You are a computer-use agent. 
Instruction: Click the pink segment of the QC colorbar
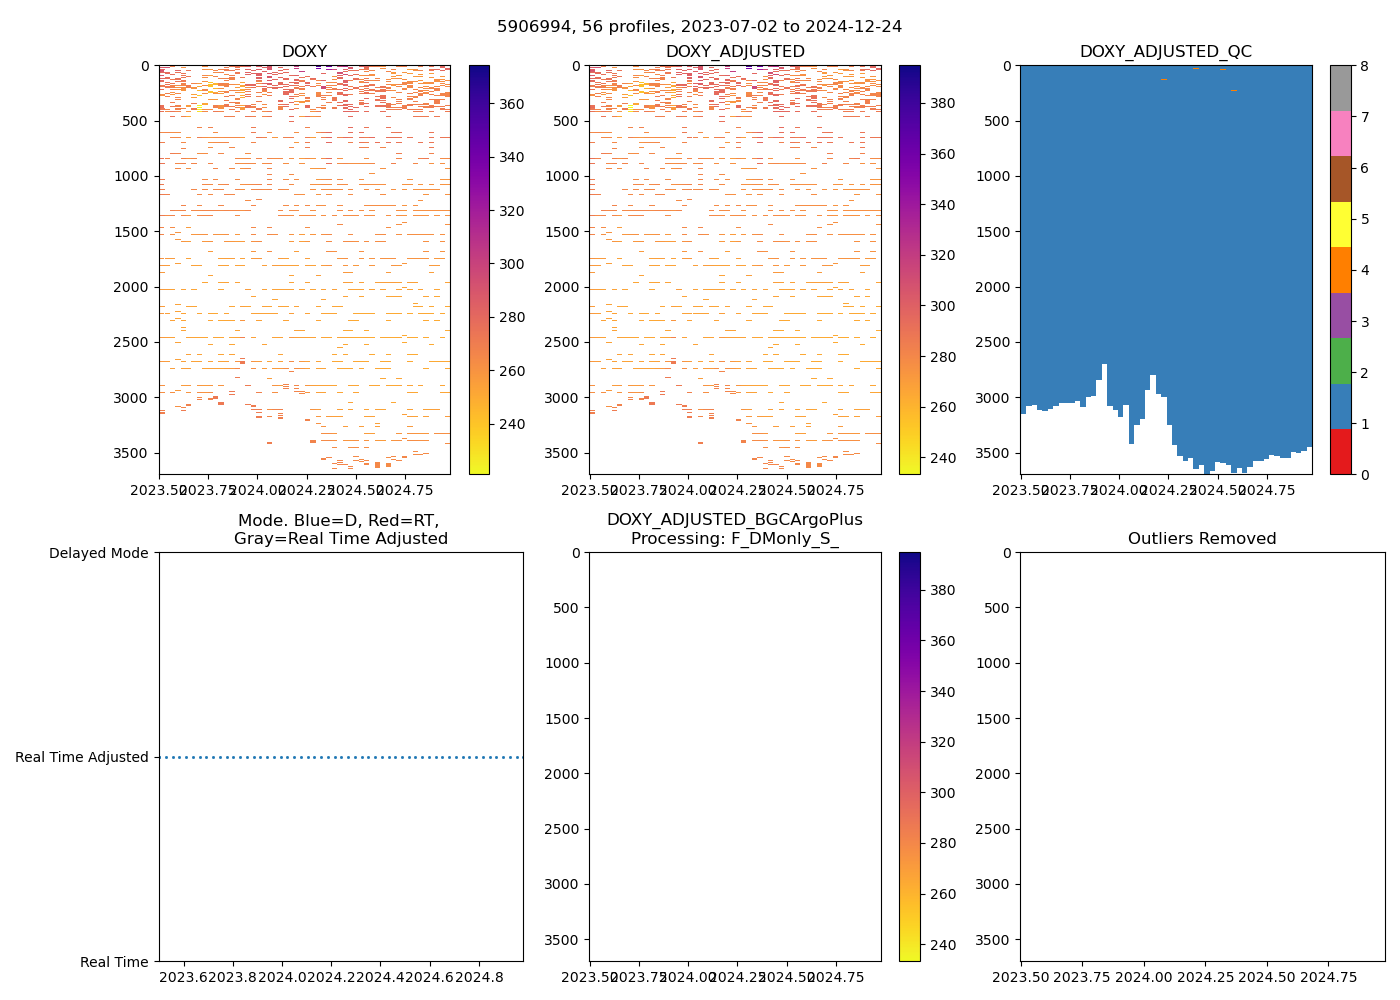[x=1340, y=133]
